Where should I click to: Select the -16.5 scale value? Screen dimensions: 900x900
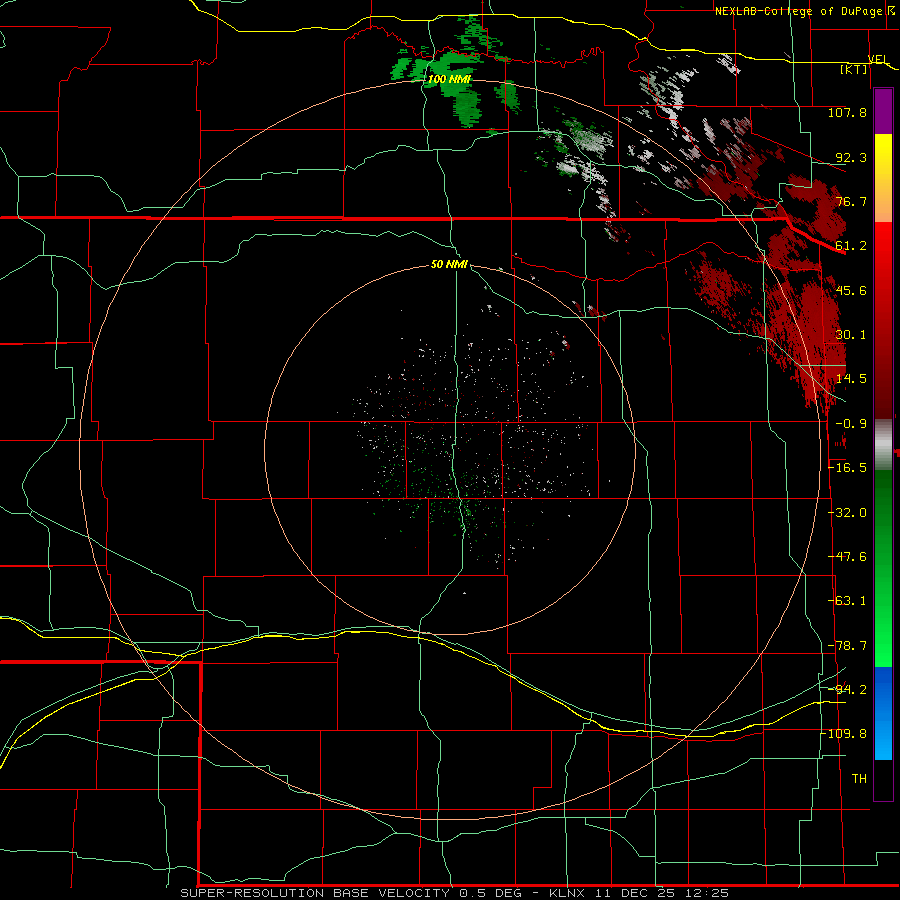point(847,468)
